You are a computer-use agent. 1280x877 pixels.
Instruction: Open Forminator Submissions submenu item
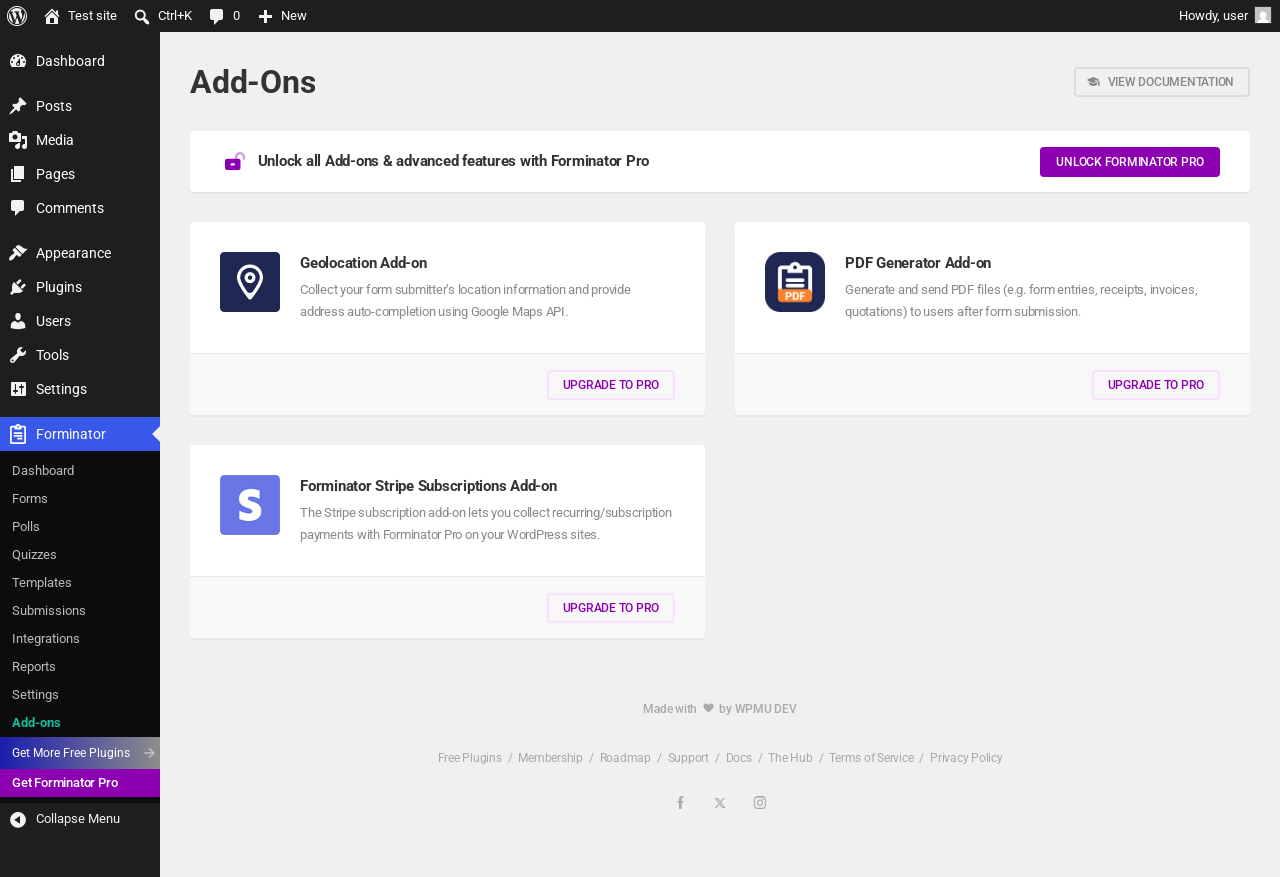49,611
